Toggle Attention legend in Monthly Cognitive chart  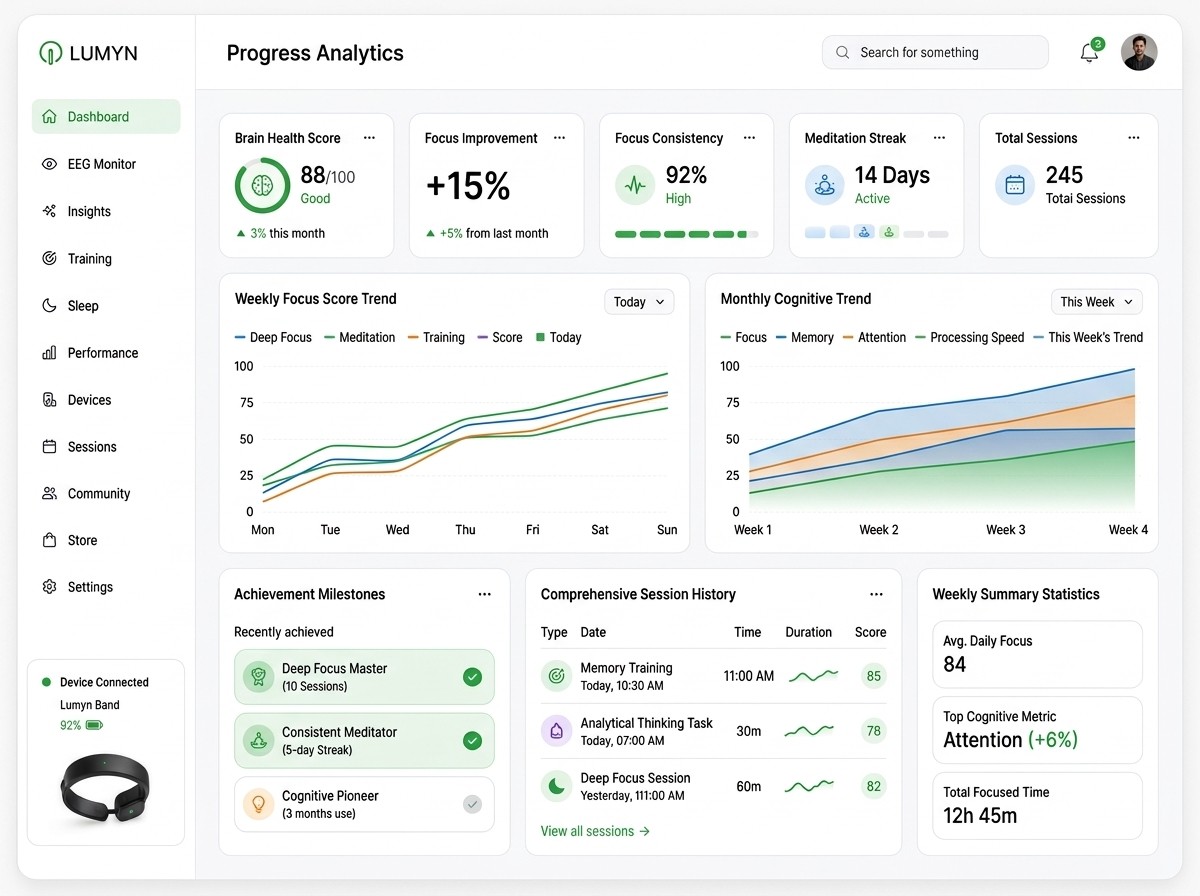click(875, 338)
